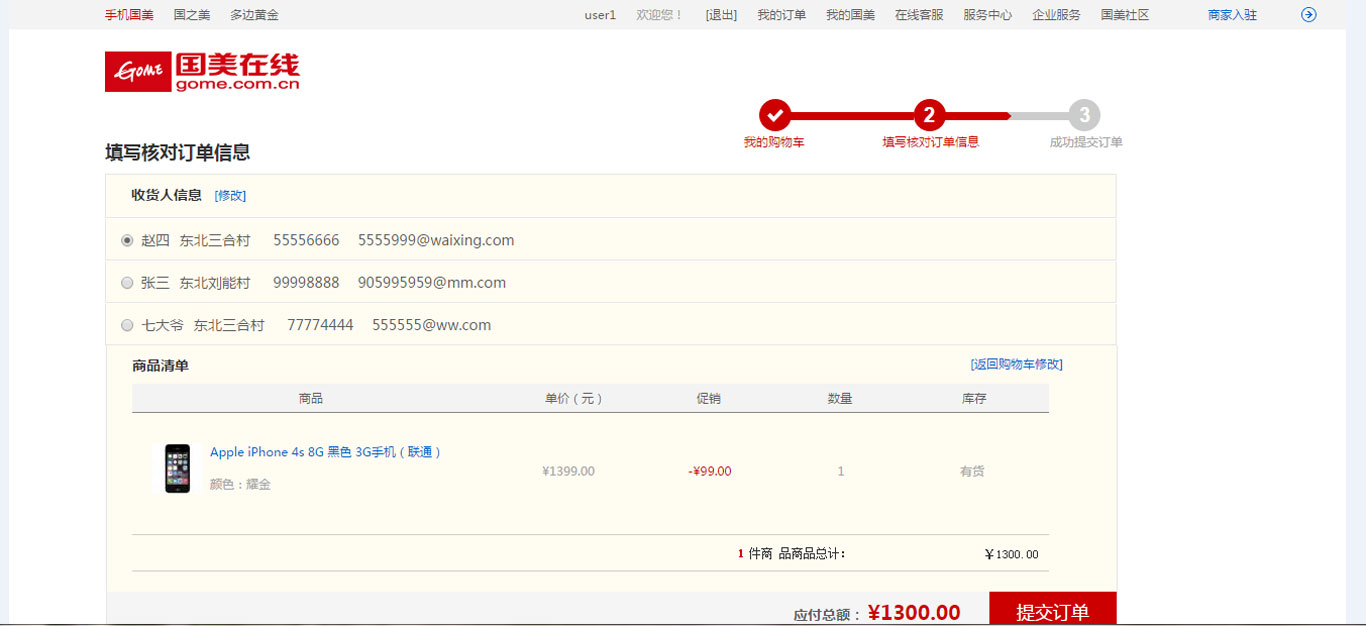Select recipient 张三 radio button
Image resolution: width=1366 pixels, height=626 pixels.
click(x=127, y=283)
